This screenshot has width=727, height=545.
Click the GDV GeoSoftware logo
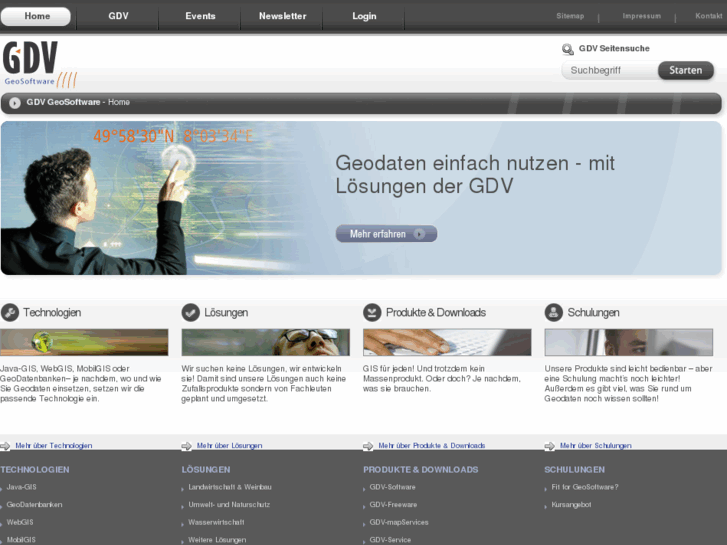click(x=39, y=64)
